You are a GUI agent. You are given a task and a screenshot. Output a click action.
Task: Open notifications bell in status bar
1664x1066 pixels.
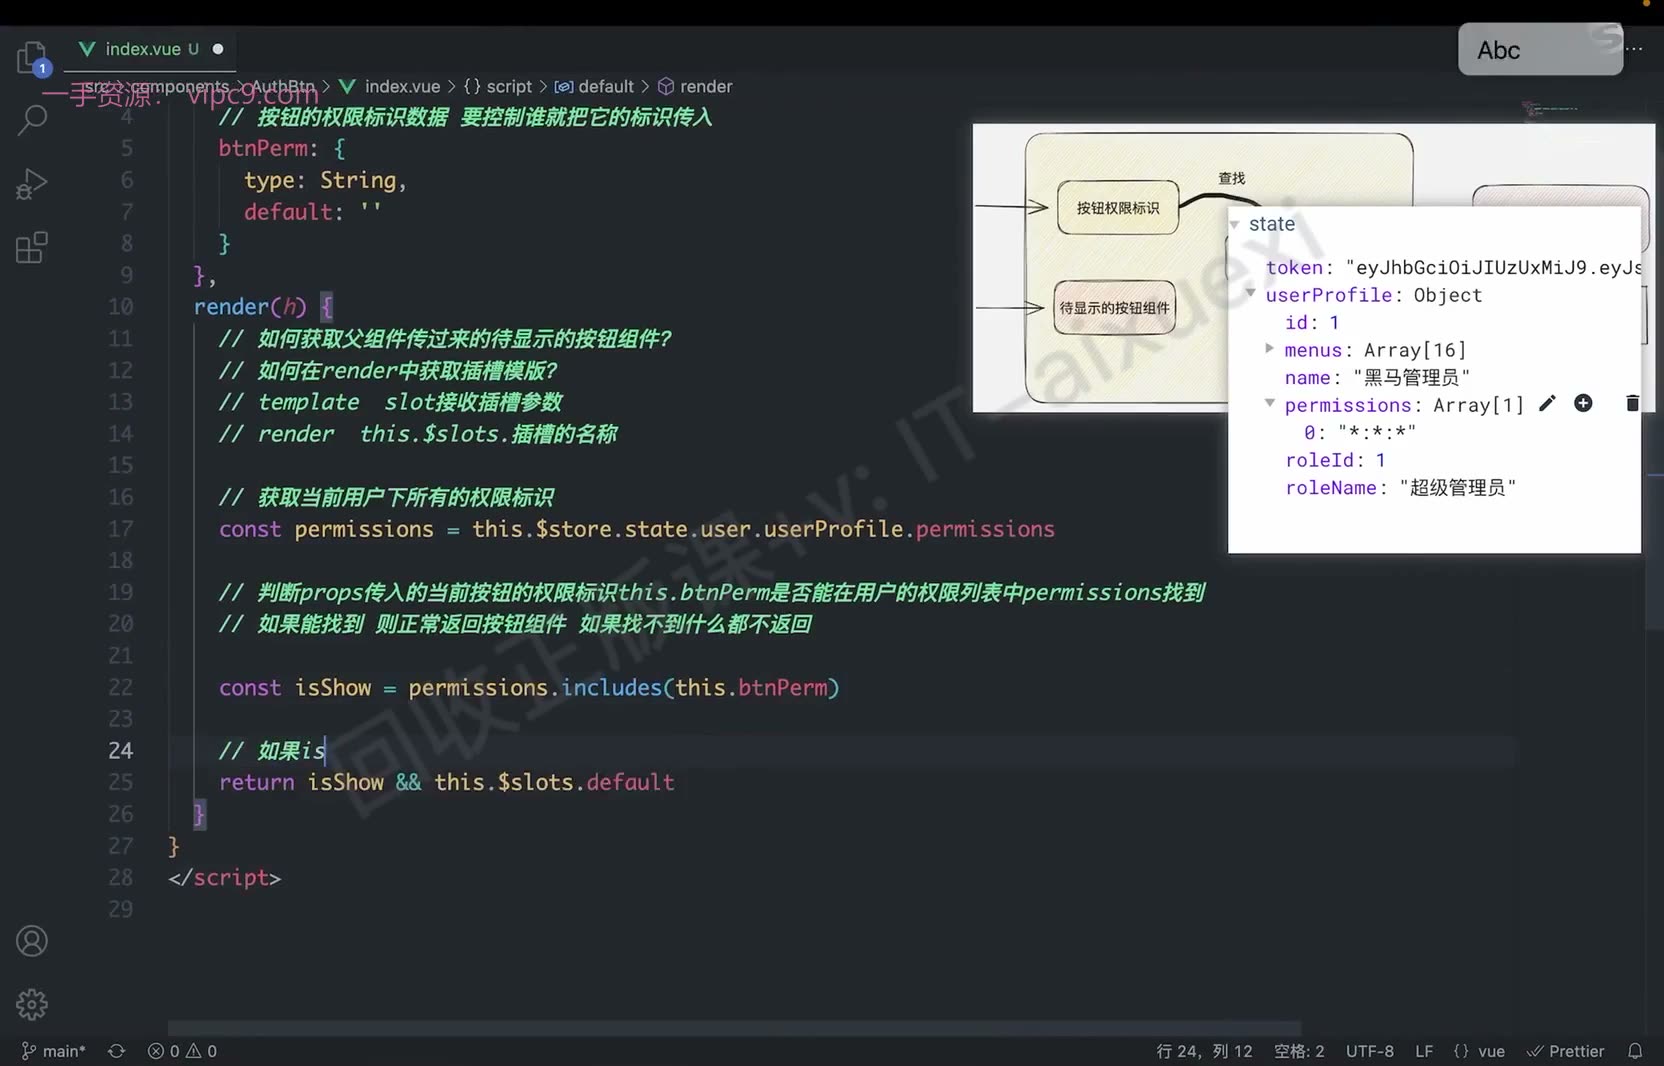point(1635,1051)
